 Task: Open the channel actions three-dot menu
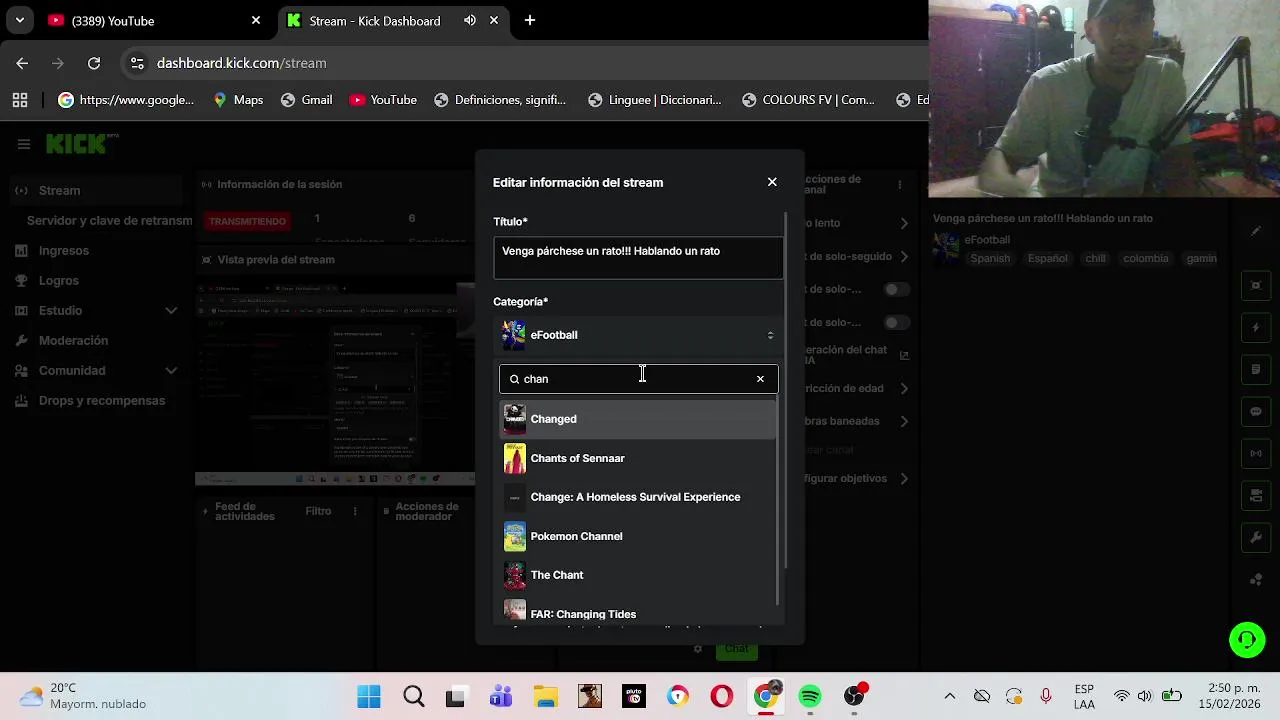(x=899, y=185)
